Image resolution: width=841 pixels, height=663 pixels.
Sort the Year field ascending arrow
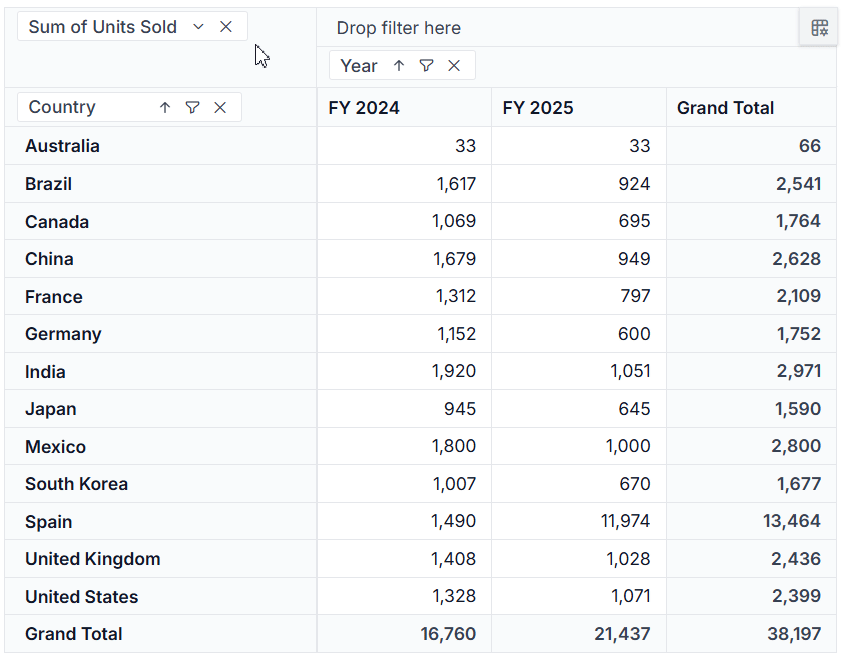click(399, 65)
